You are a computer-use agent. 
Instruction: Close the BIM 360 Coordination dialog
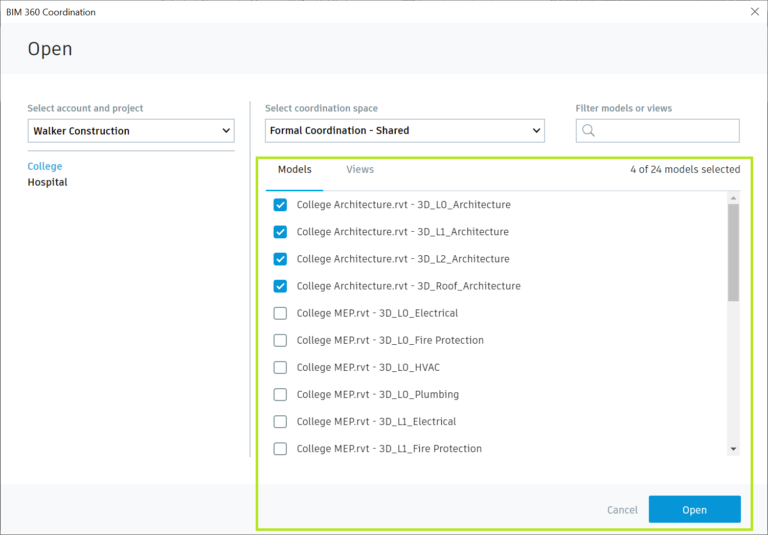(755, 12)
